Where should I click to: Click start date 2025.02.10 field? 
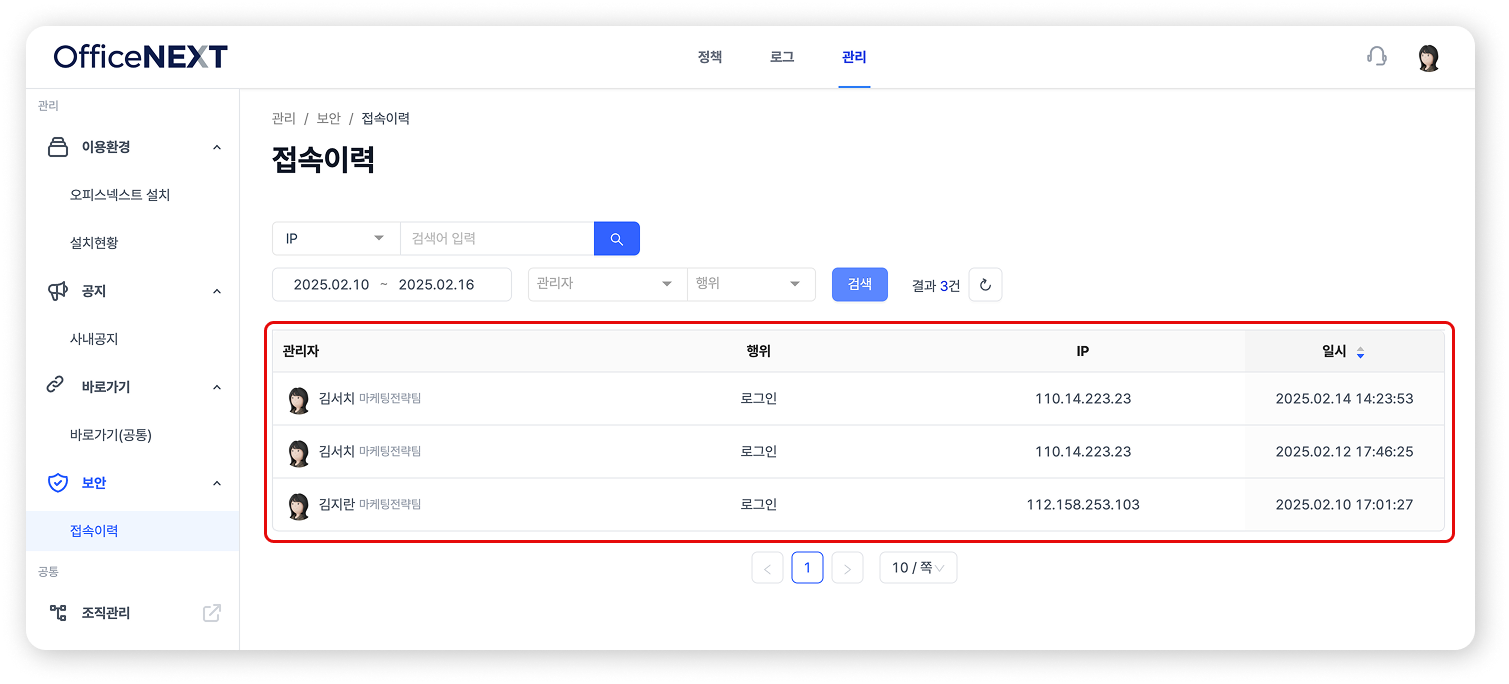[332, 285]
